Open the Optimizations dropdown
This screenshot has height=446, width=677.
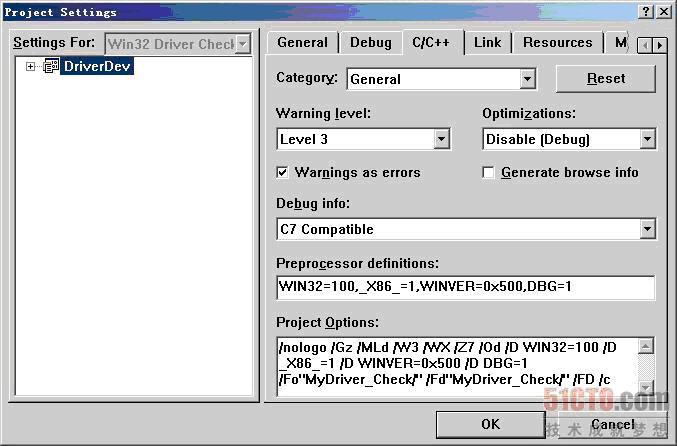[647, 139]
